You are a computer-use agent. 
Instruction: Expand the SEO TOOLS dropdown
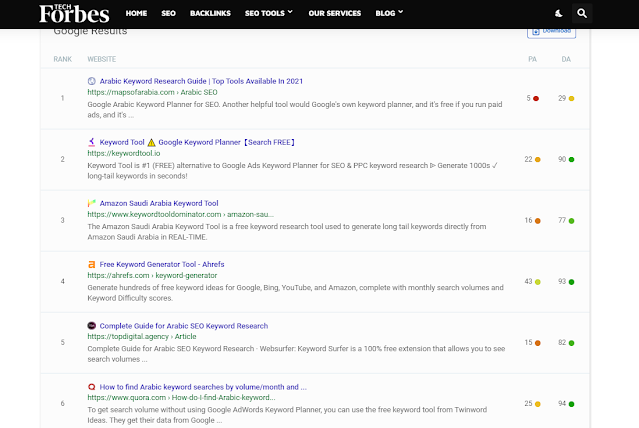[x=269, y=13]
